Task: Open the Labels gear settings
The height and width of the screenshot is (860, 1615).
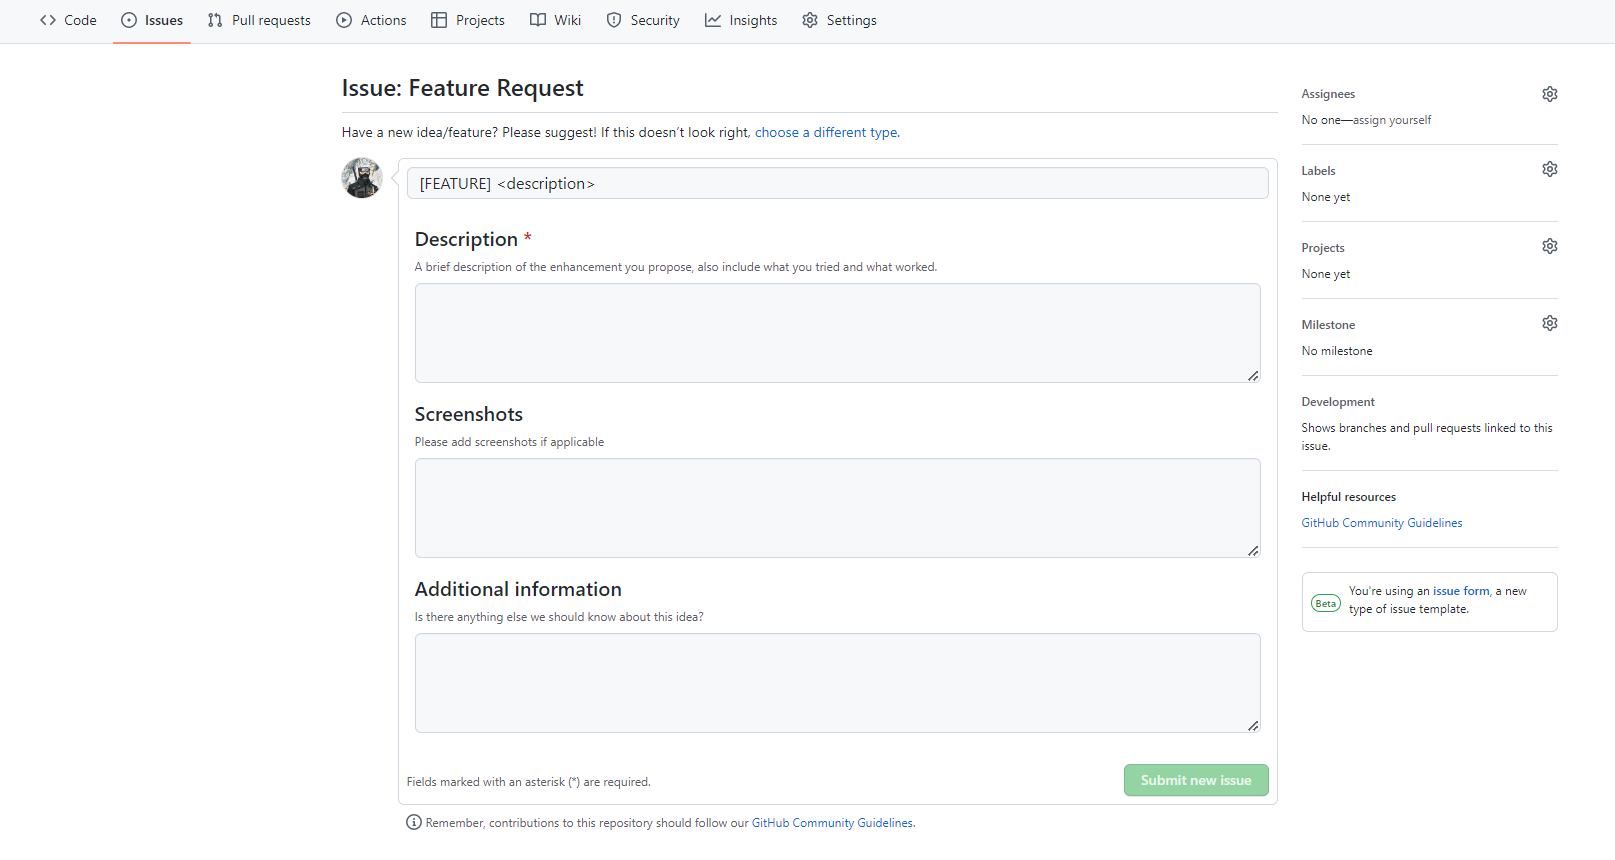Action: (x=1549, y=169)
